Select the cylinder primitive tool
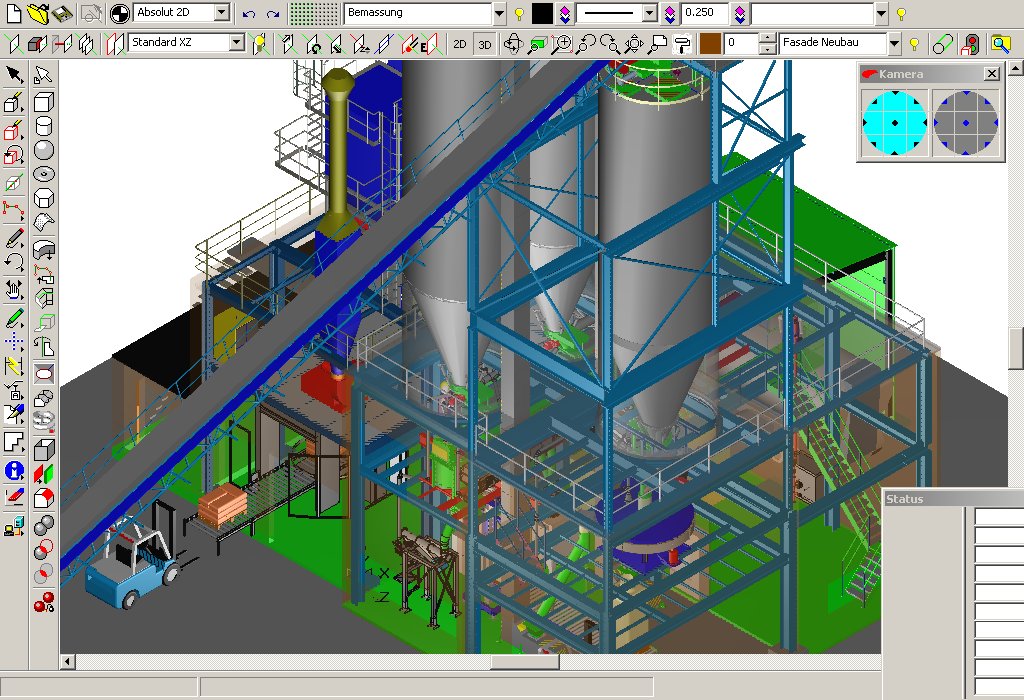The height and width of the screenshot is (700, 1024). tap(44, 126)
